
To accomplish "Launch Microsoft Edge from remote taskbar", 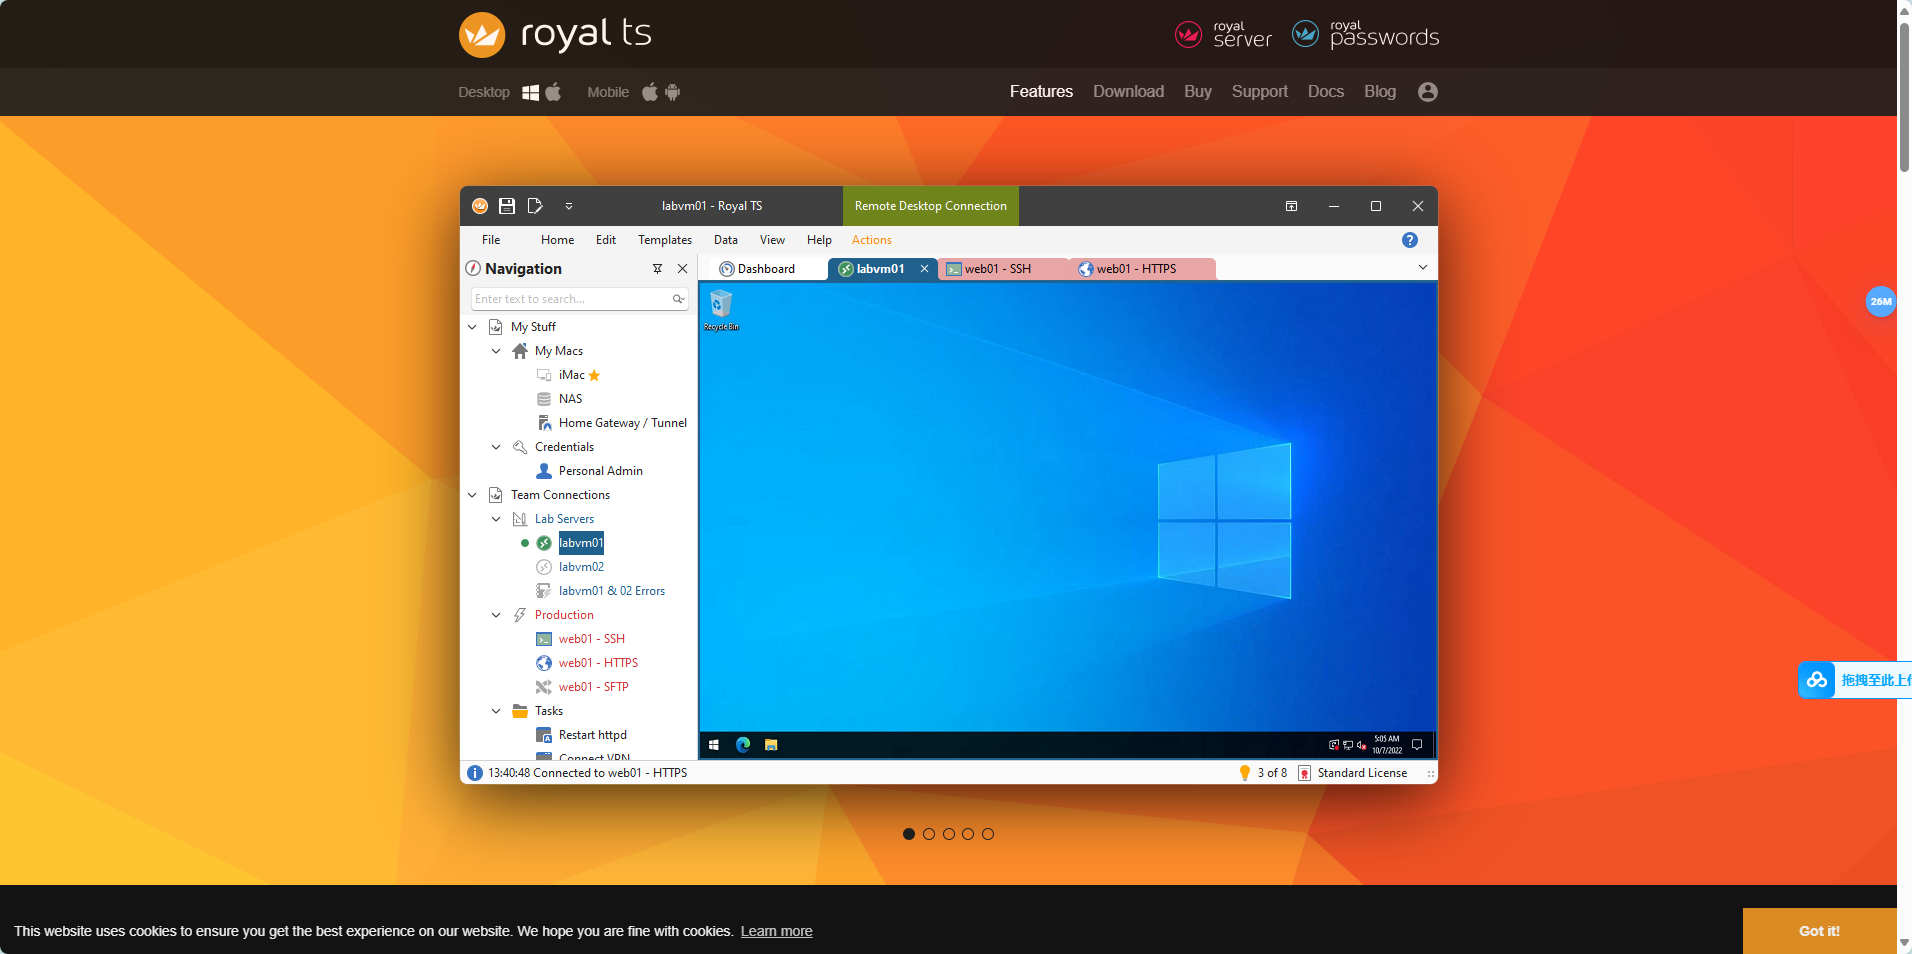I will 743,745.
